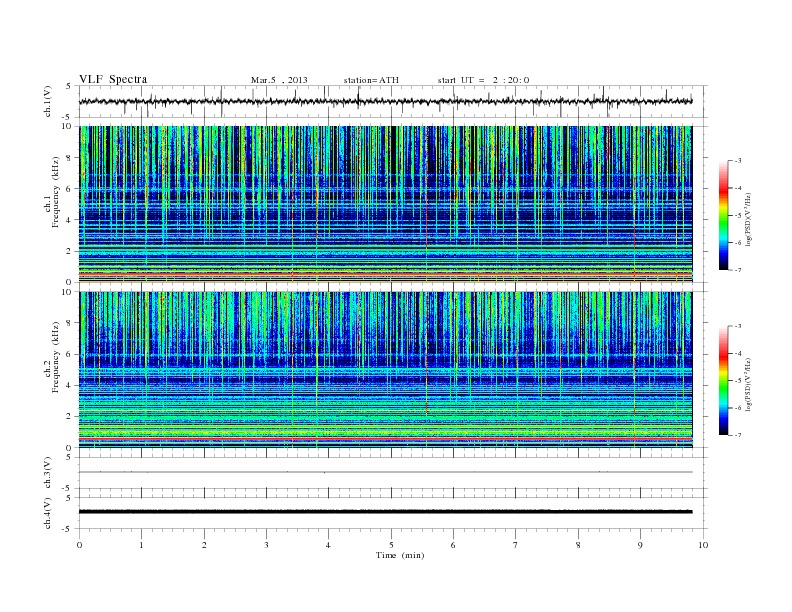This screenshot has width=792, height=612.
Task: Click the "-7" label on ch.1 color bar
Action: coord(738,270)
